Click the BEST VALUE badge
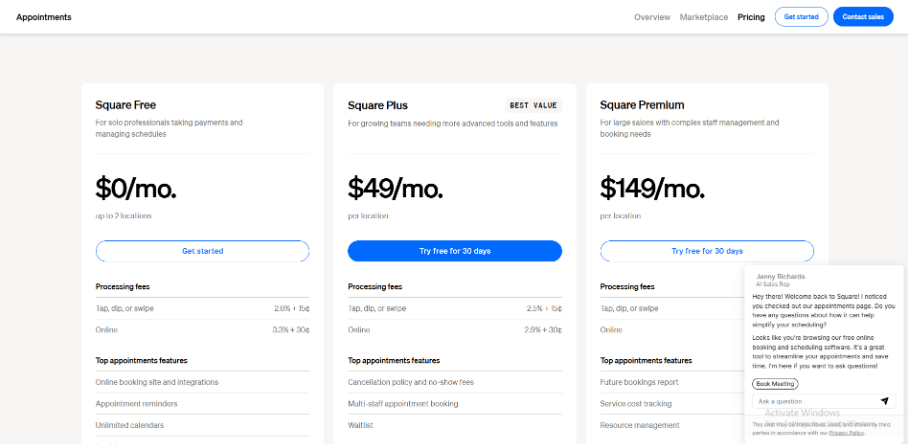908x444 pixels. pos(533,105)
